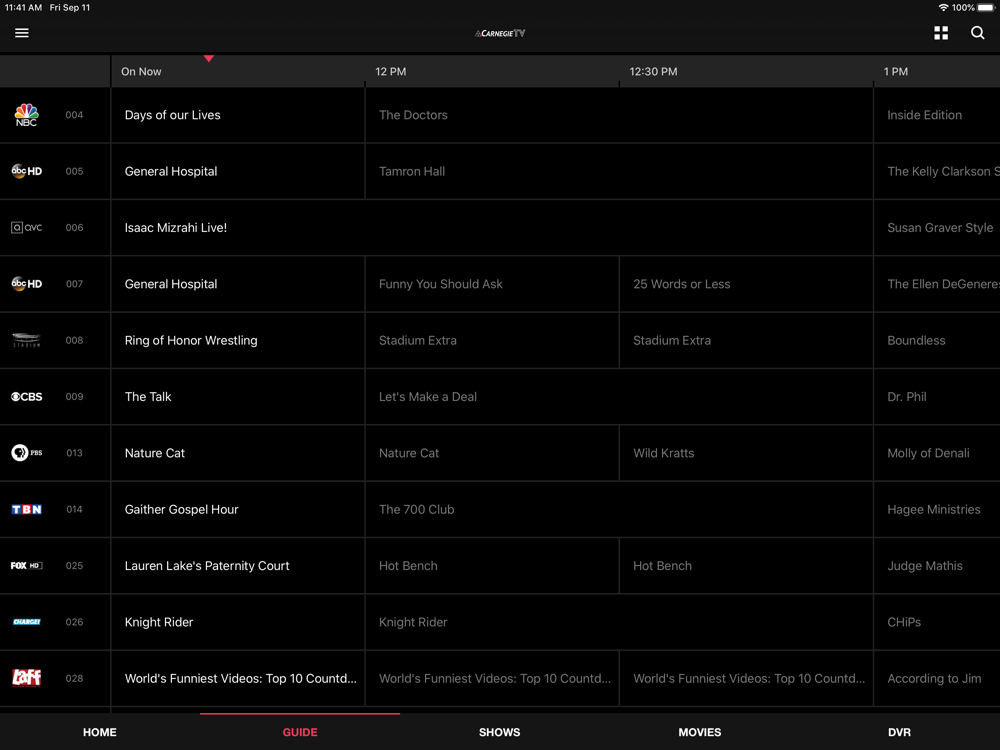Open Days of our Lives on NBC
The width and height of the screenshot is (1000, 750).
[238, 115]
